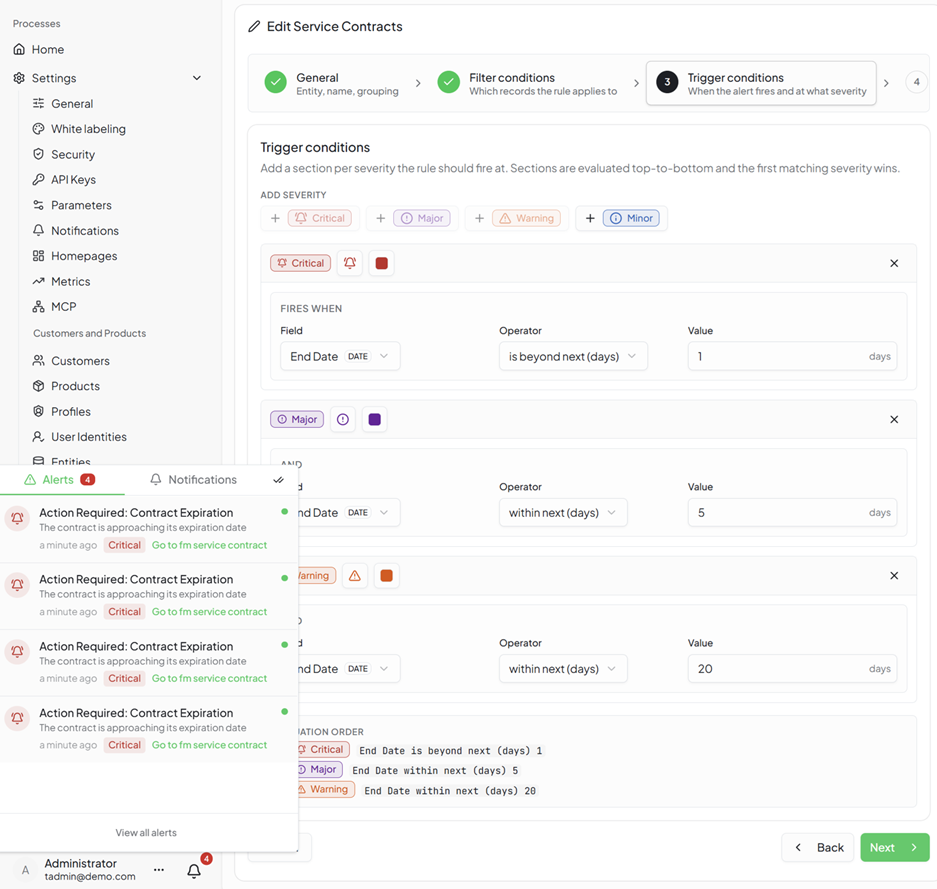The width and height of the screenshot is (937, 889).
Task: Click the bell icon in bottom bar
Action: (x=194, y=870)
